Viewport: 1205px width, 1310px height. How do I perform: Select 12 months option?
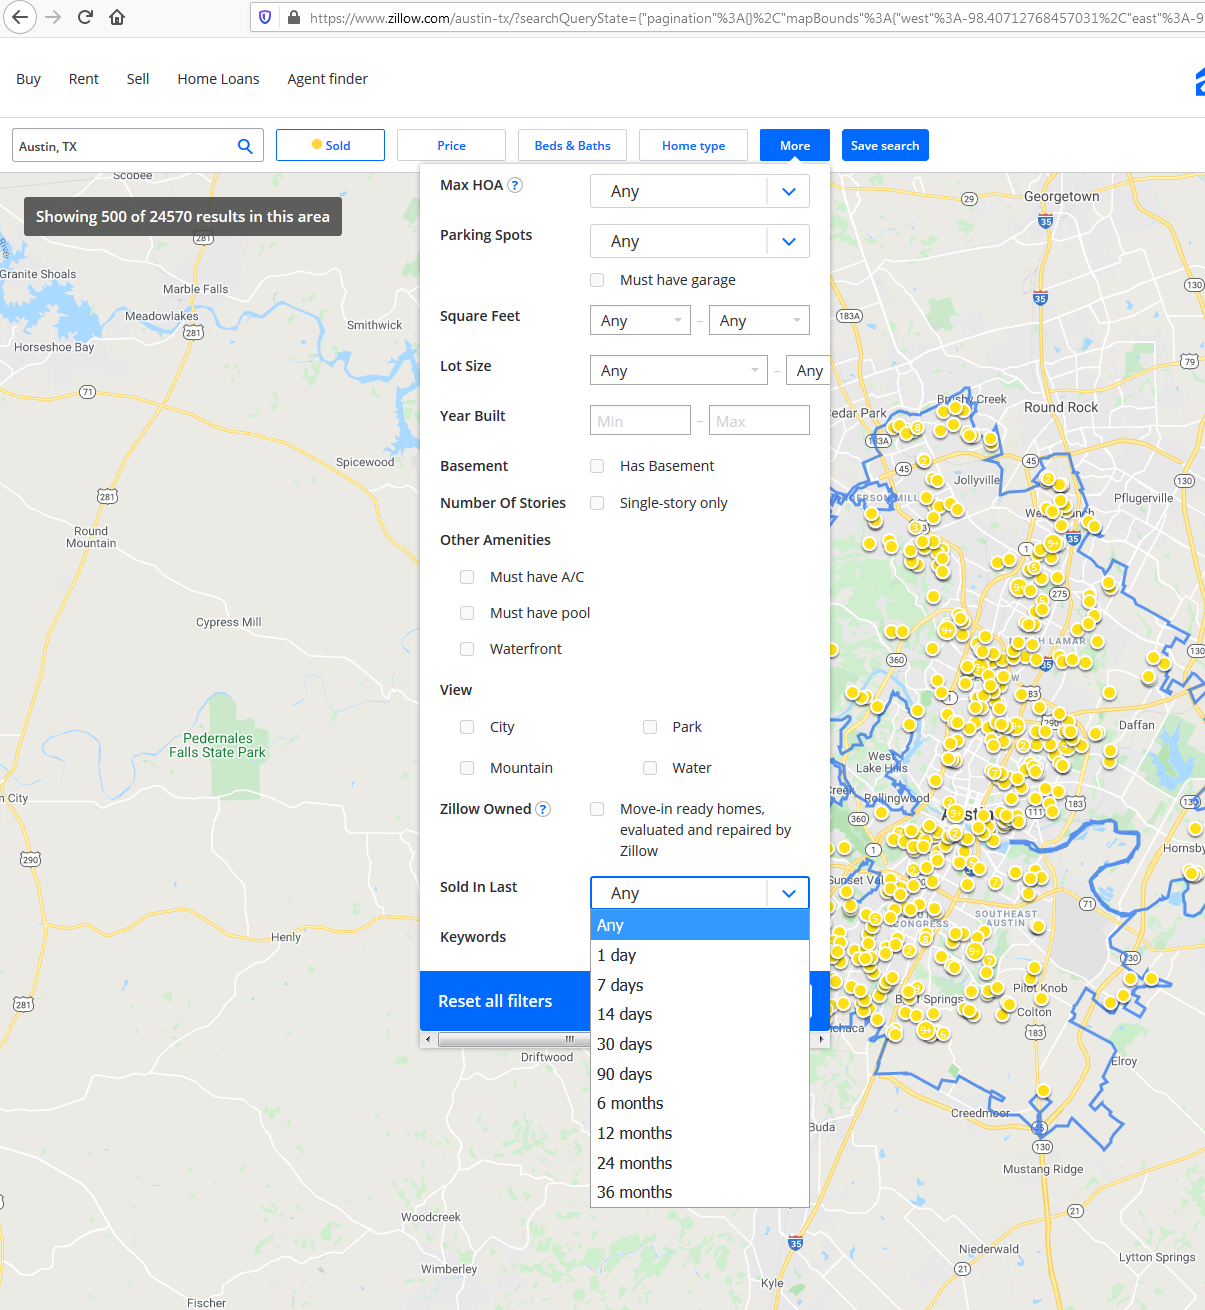(x=700, y=1133)
